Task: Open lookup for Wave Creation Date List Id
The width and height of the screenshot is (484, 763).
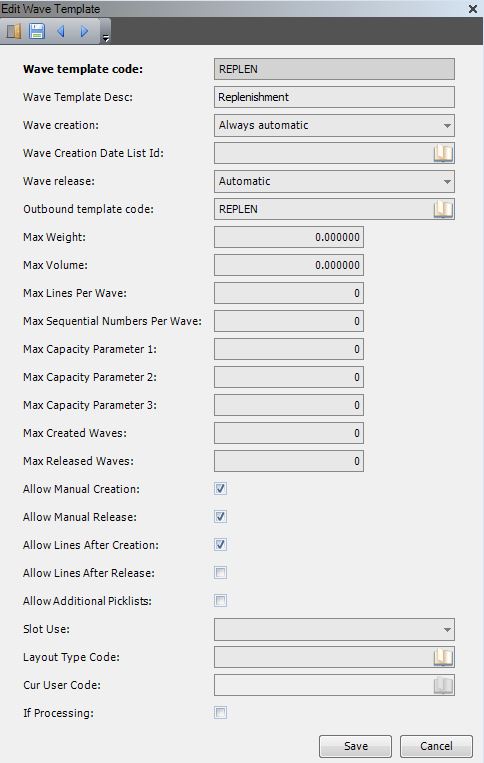Action: coord(443,153)
